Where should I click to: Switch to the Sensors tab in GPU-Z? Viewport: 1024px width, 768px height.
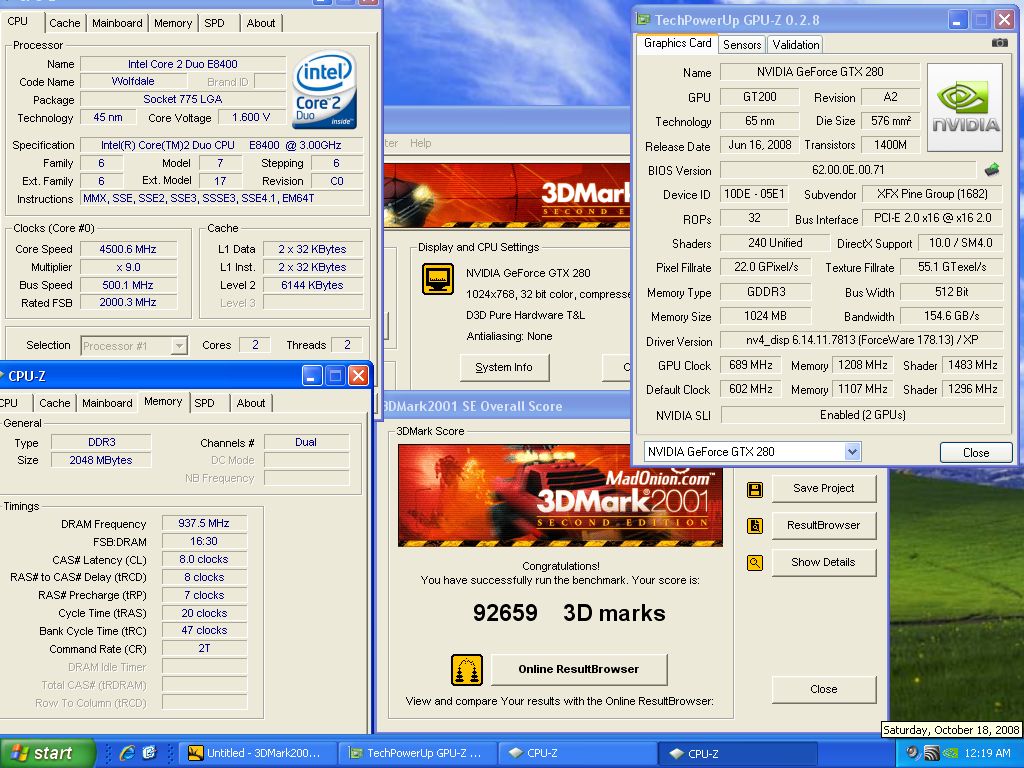pos(742,44)
